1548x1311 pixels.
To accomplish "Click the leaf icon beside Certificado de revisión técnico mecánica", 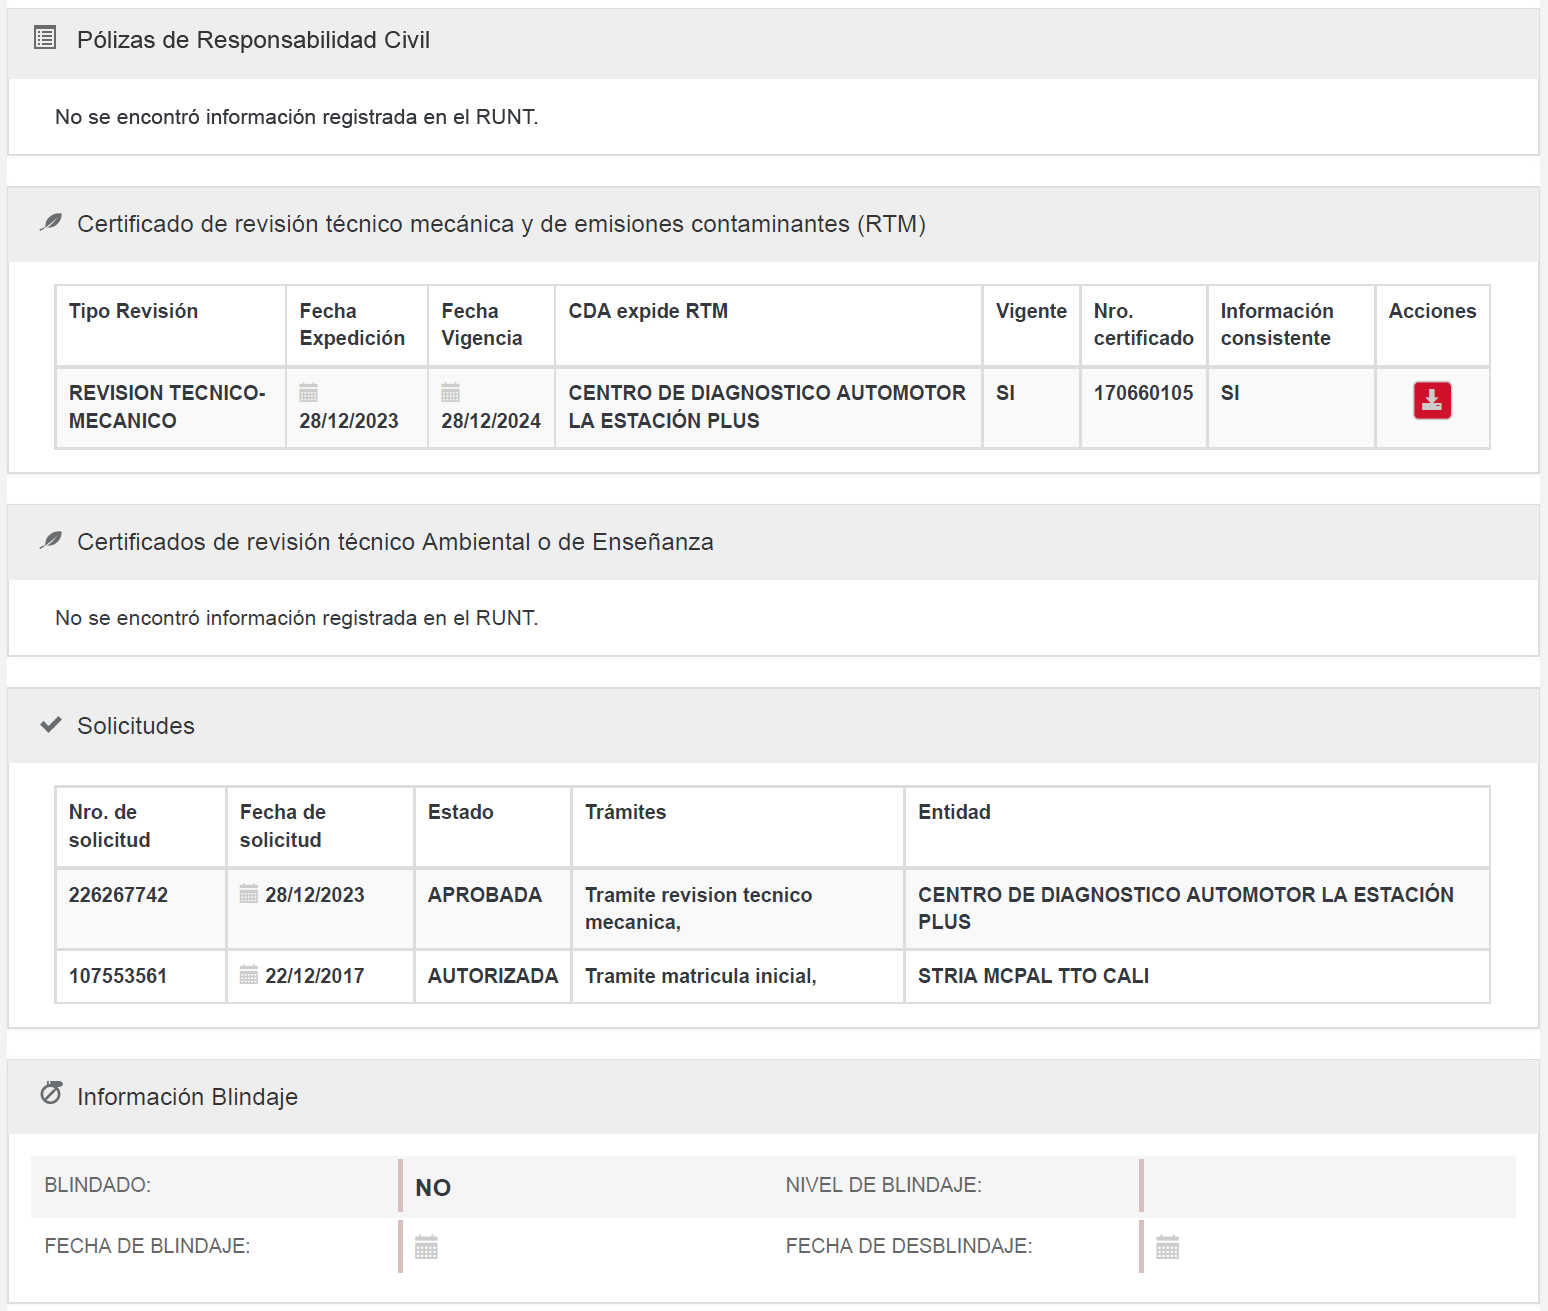I will coord(51,222).
